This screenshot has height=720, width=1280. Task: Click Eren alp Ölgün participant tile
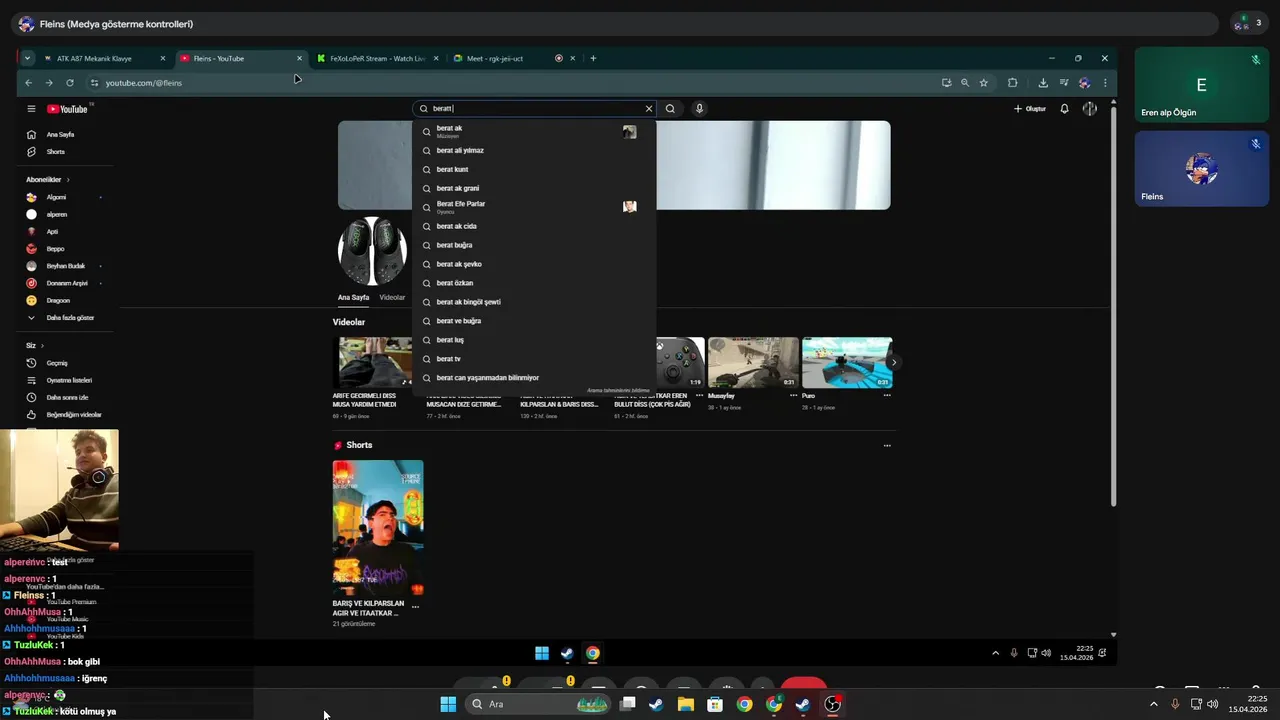click(x=1201, y=85)
